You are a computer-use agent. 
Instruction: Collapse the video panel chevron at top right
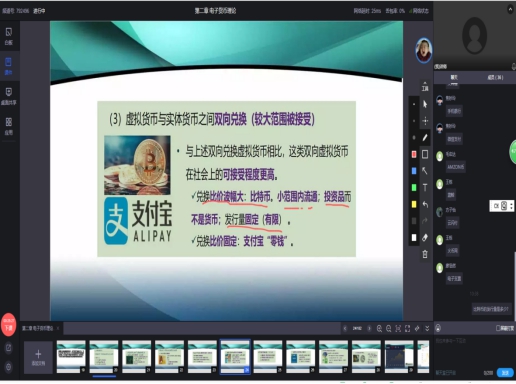[510, 10]
